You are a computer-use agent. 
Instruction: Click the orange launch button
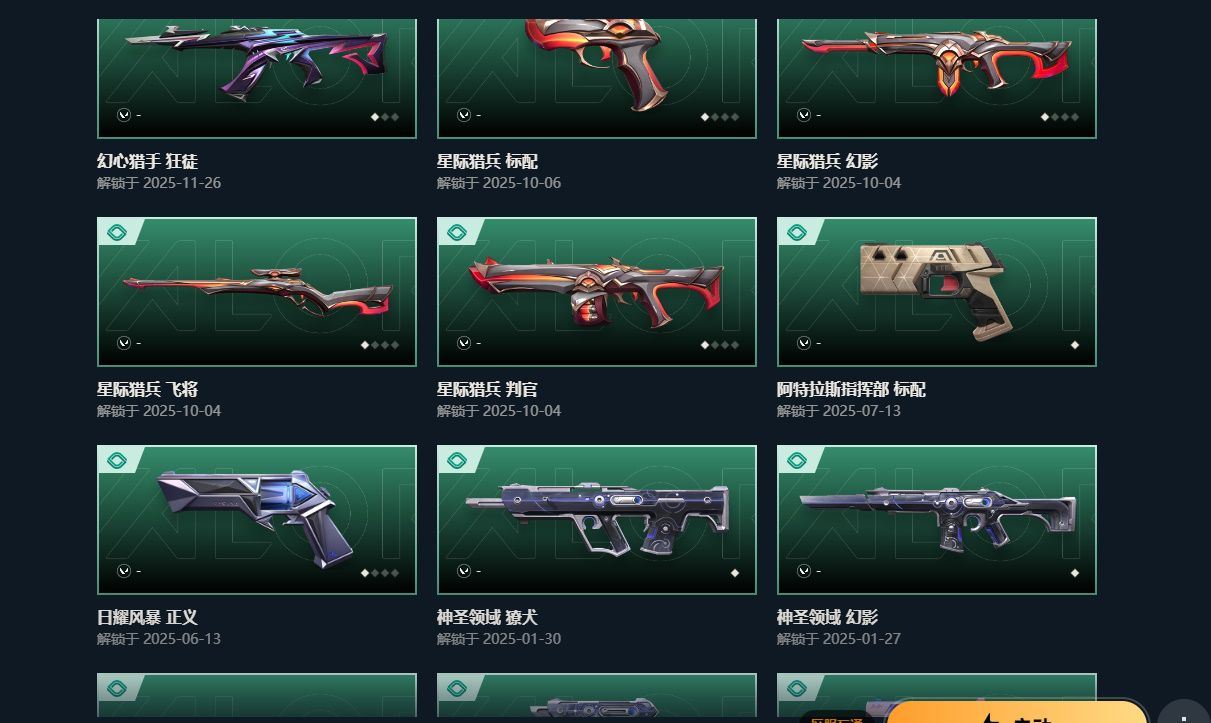coord(1017,711)
